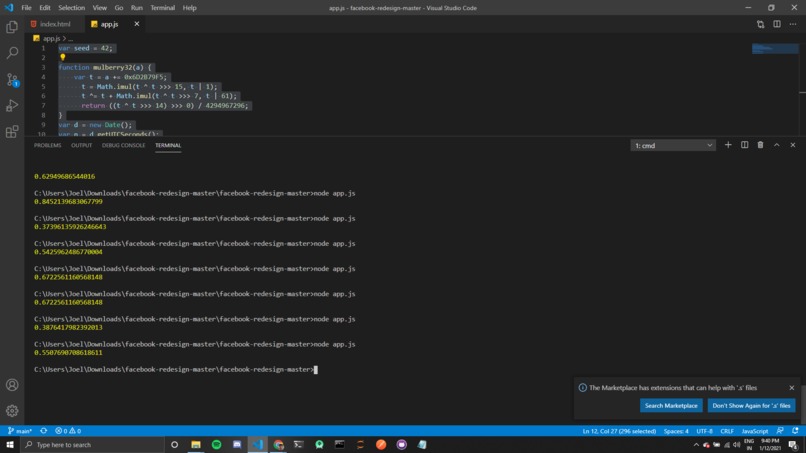806x453 pixels.
Task: Maximize the panel with up chevron
Action: click(x=777, y=145)
